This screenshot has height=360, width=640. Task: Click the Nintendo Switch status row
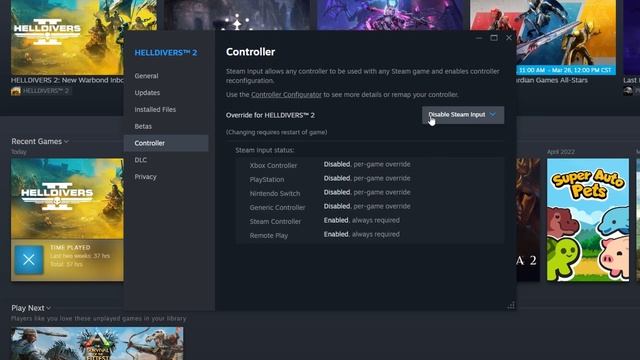[x=369, y=193]
